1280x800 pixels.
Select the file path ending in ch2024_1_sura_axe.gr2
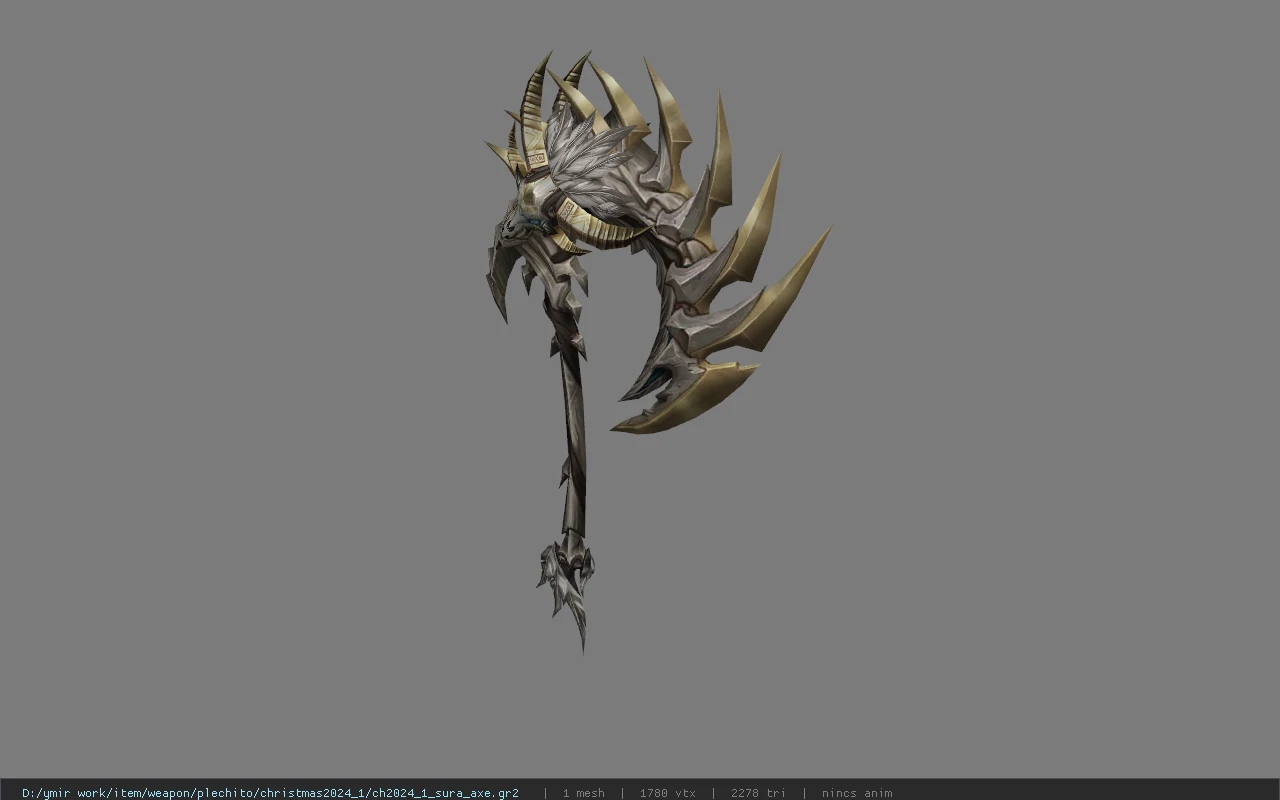pyautogui.click(x=270, y=793)
